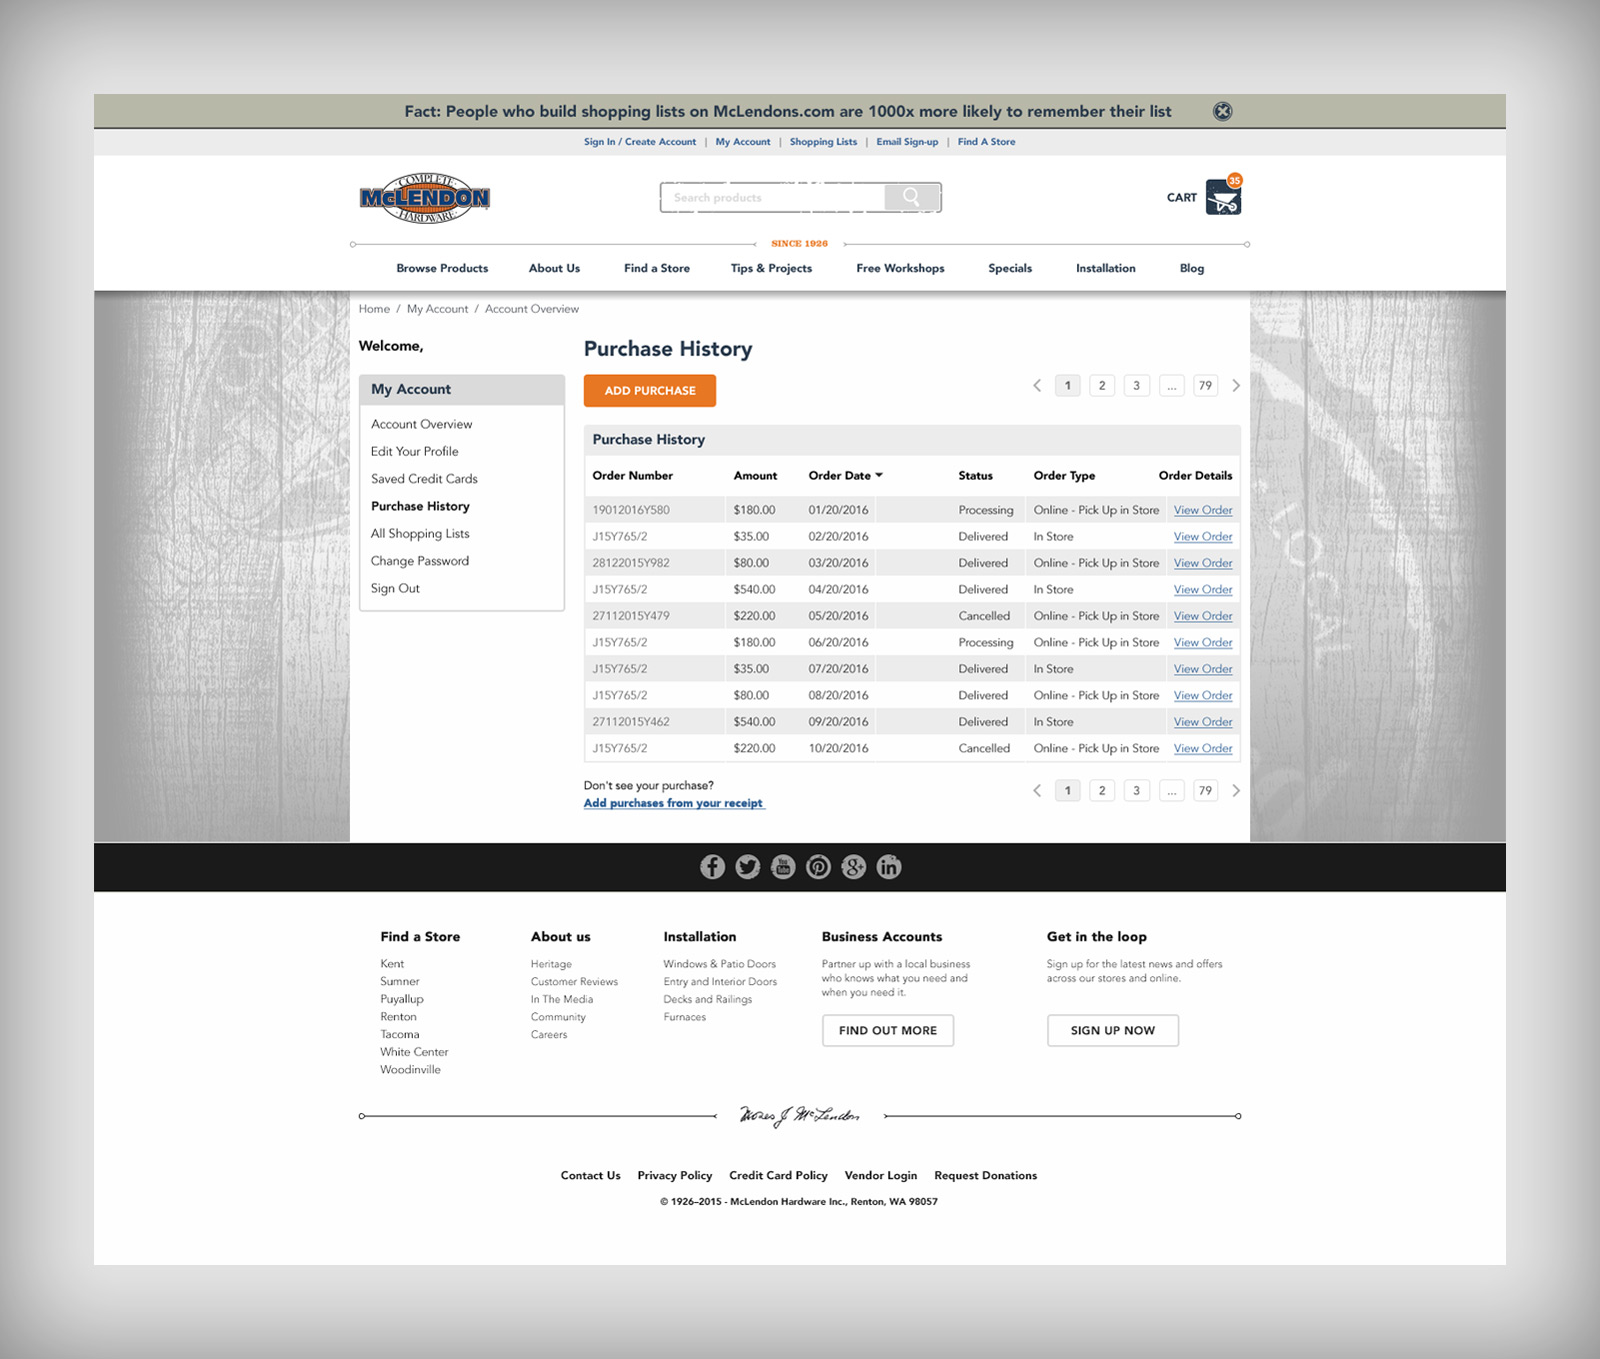Open the Facebook social icon
The width and height of the screenshot is (1600, 1359).
point(712,867)
